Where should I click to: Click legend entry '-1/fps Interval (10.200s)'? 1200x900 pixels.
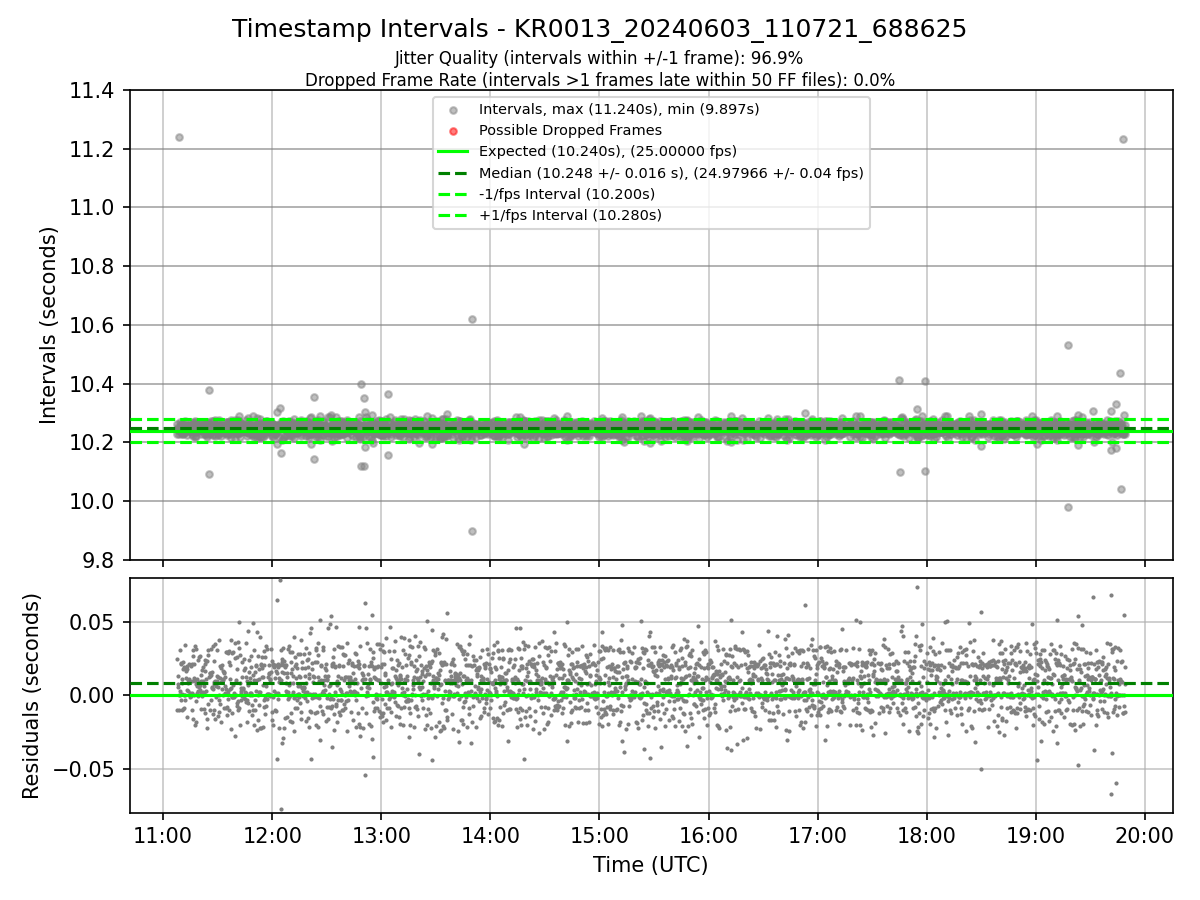567,194
